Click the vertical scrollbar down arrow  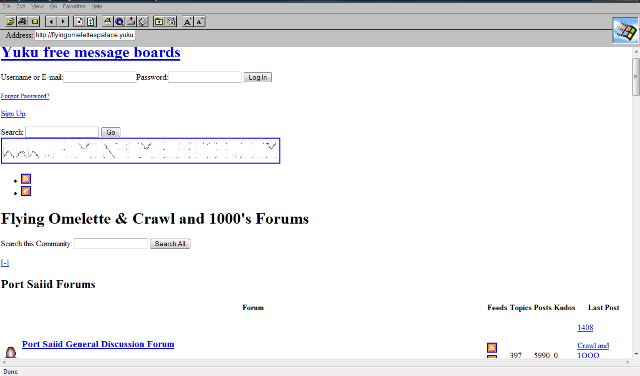[x=636, y=354]
